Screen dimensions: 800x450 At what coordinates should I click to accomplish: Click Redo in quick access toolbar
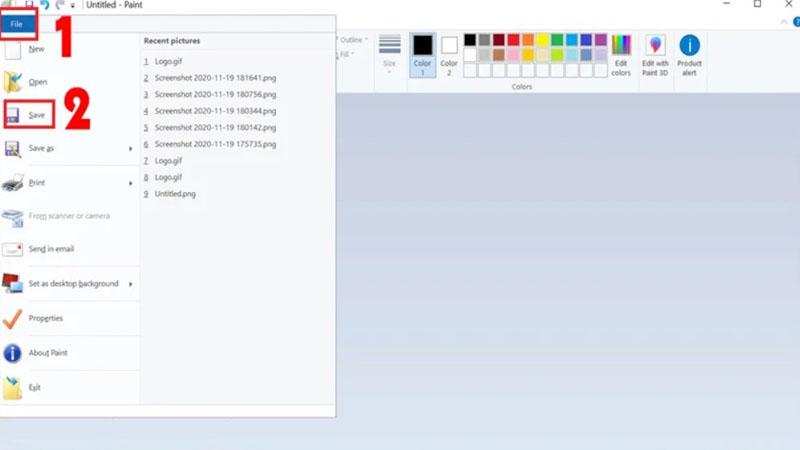(60, 5)
